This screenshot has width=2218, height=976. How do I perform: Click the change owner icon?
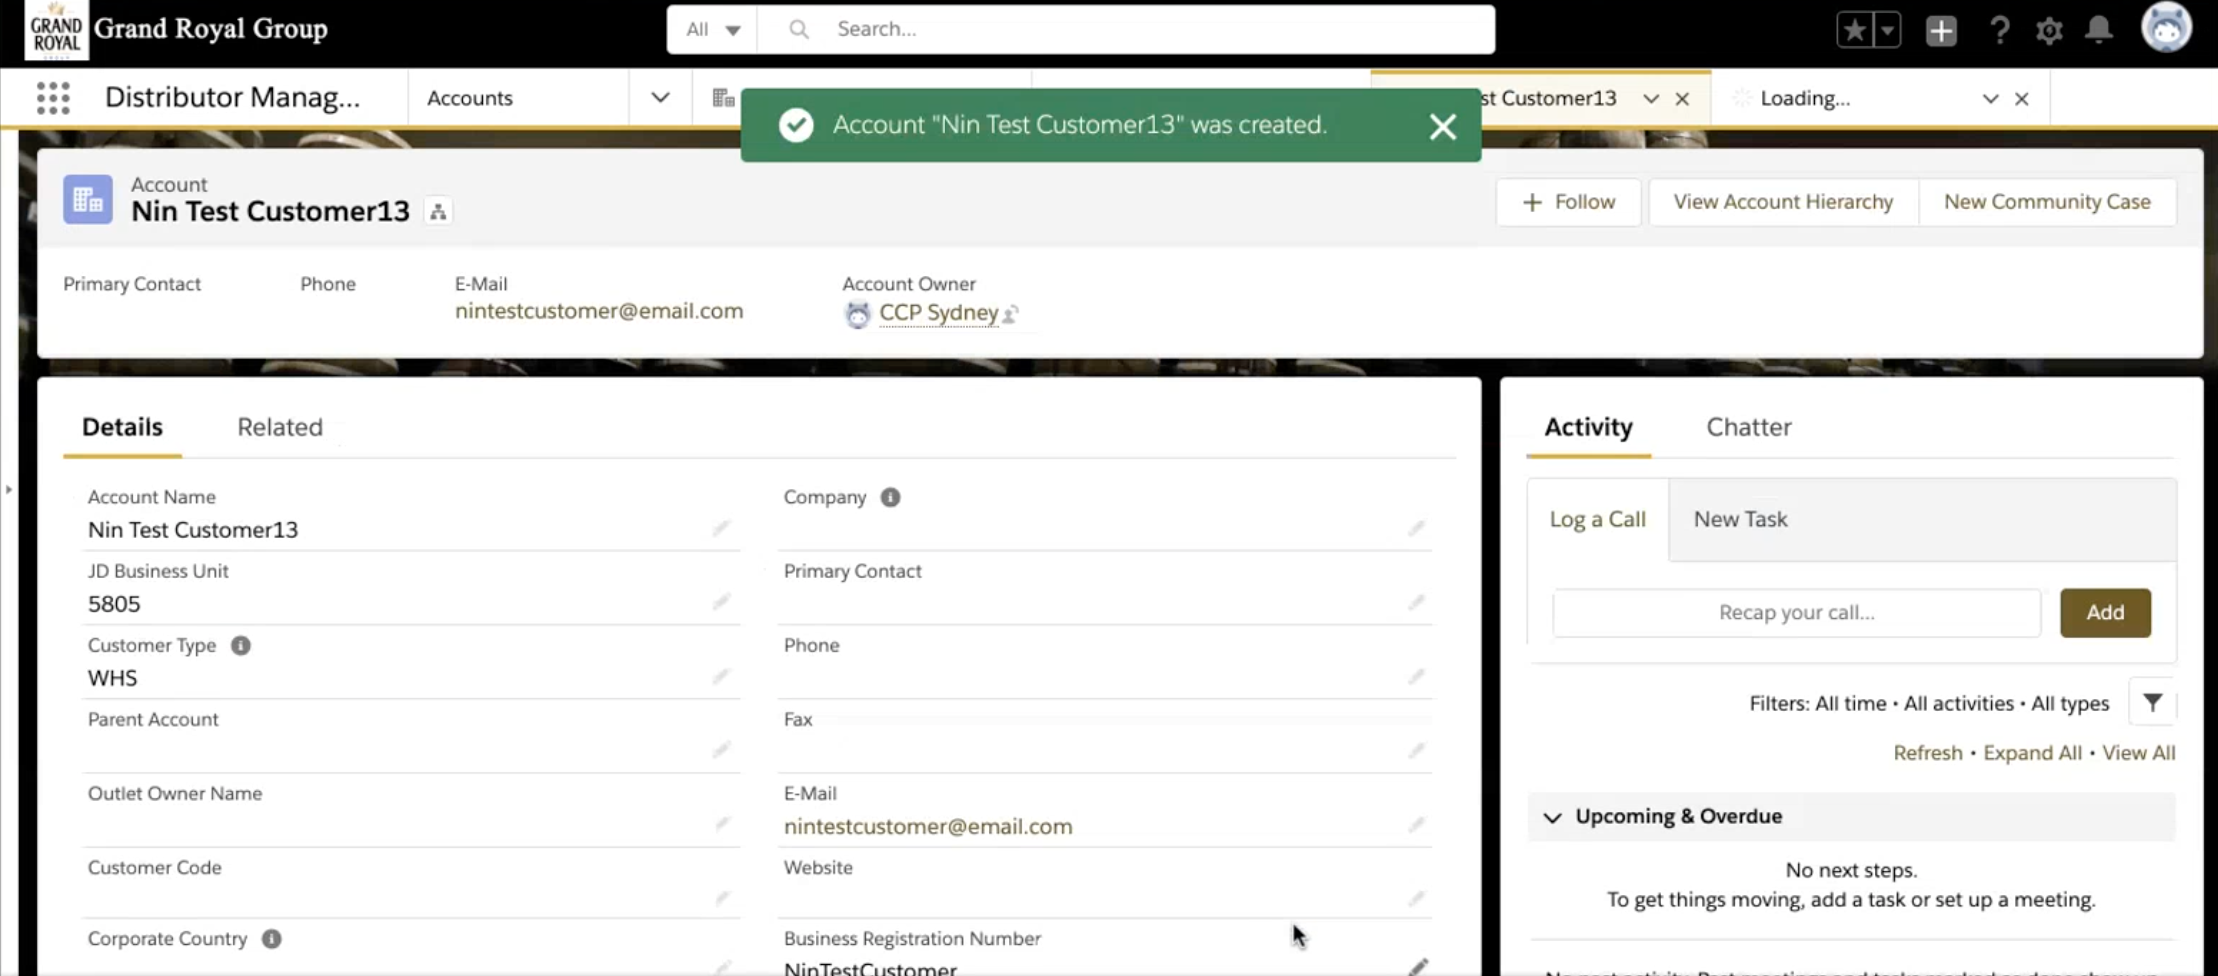pos(1011,314)
